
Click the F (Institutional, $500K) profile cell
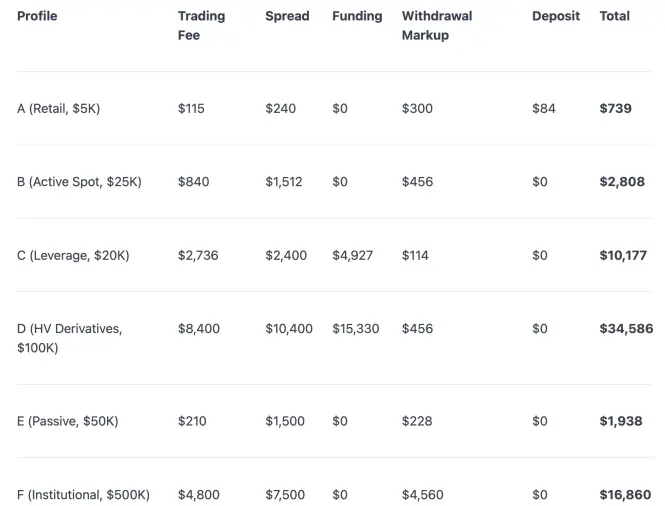click(83, 495)
